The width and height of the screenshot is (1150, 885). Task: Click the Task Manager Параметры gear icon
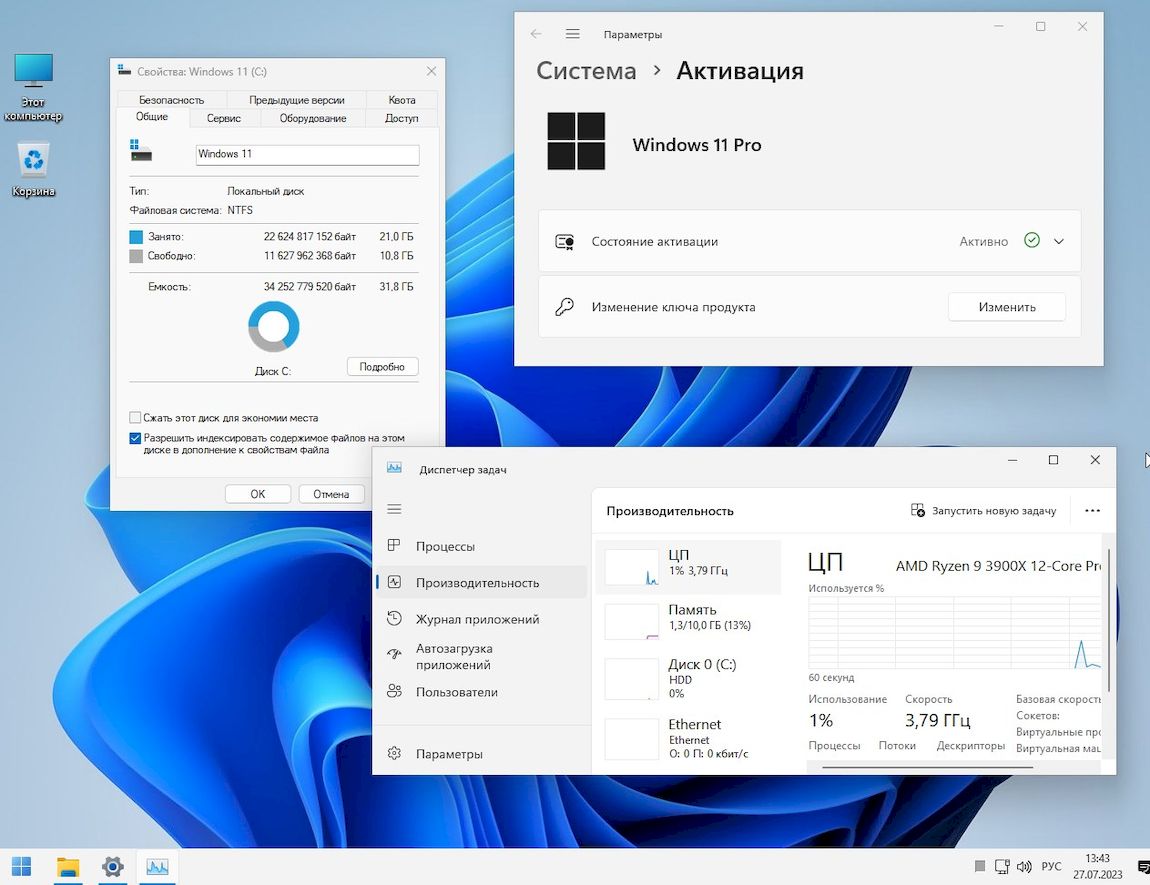tap(394, 753)
